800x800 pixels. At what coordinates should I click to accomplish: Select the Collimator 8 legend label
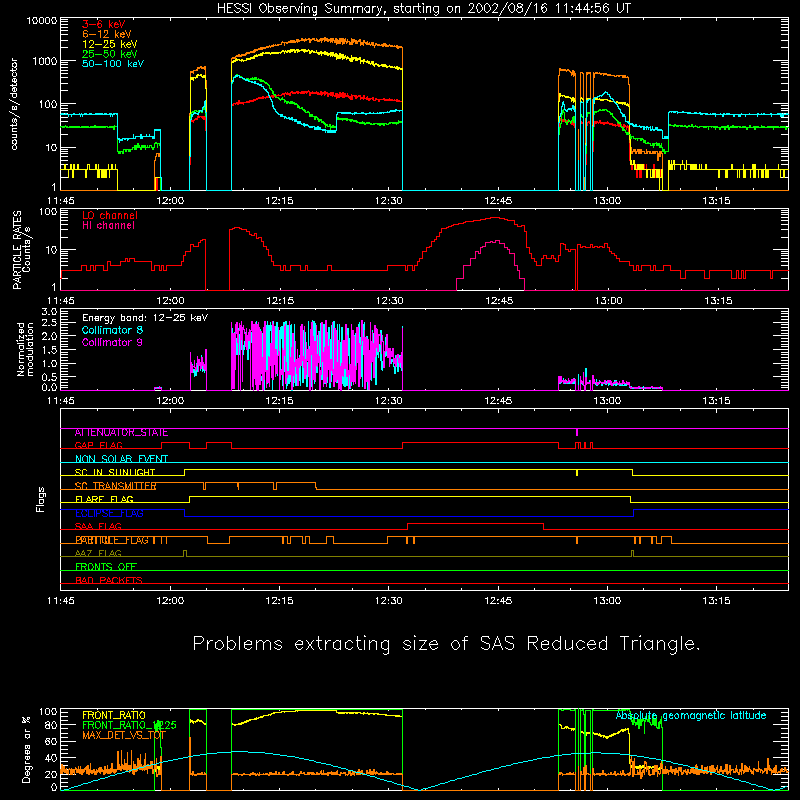coord(112,330)
